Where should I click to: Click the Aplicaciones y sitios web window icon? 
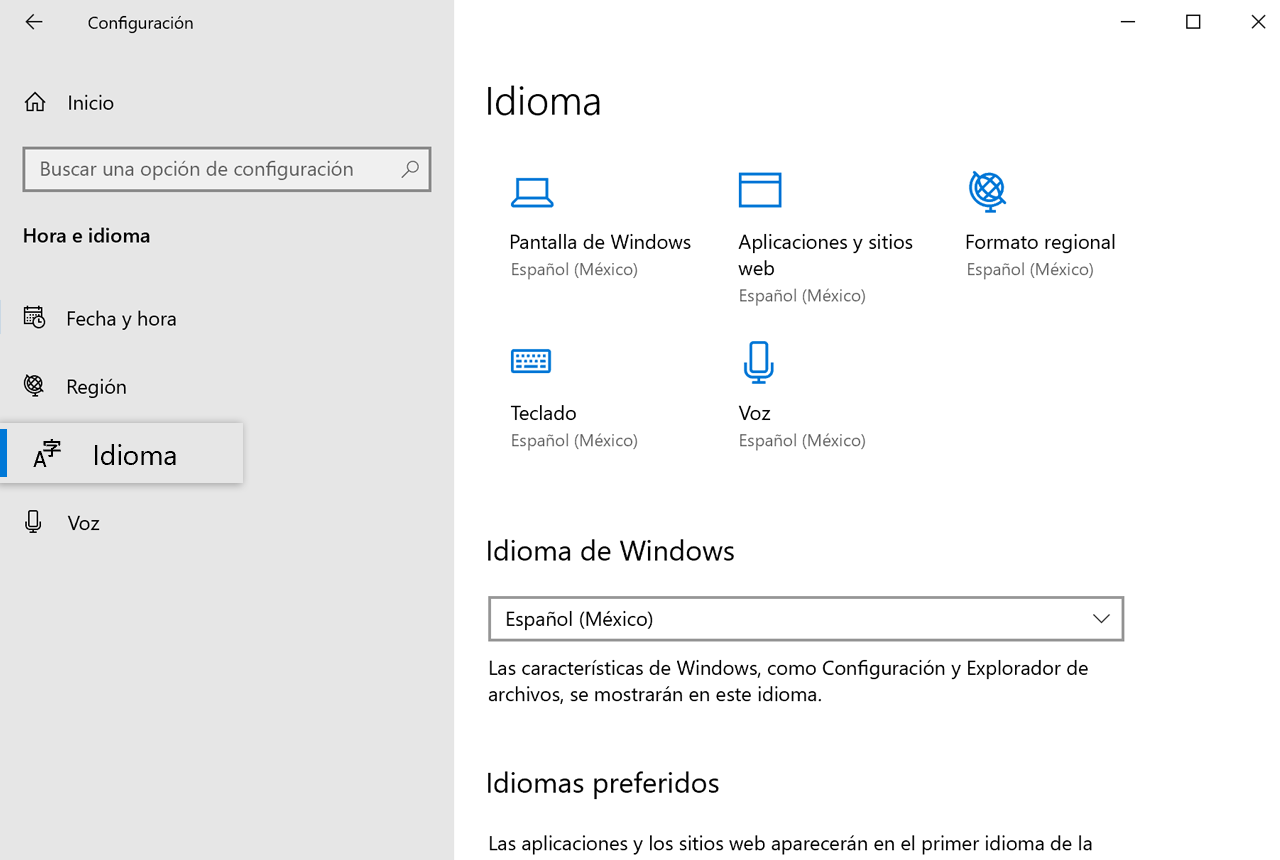point(760,189)
